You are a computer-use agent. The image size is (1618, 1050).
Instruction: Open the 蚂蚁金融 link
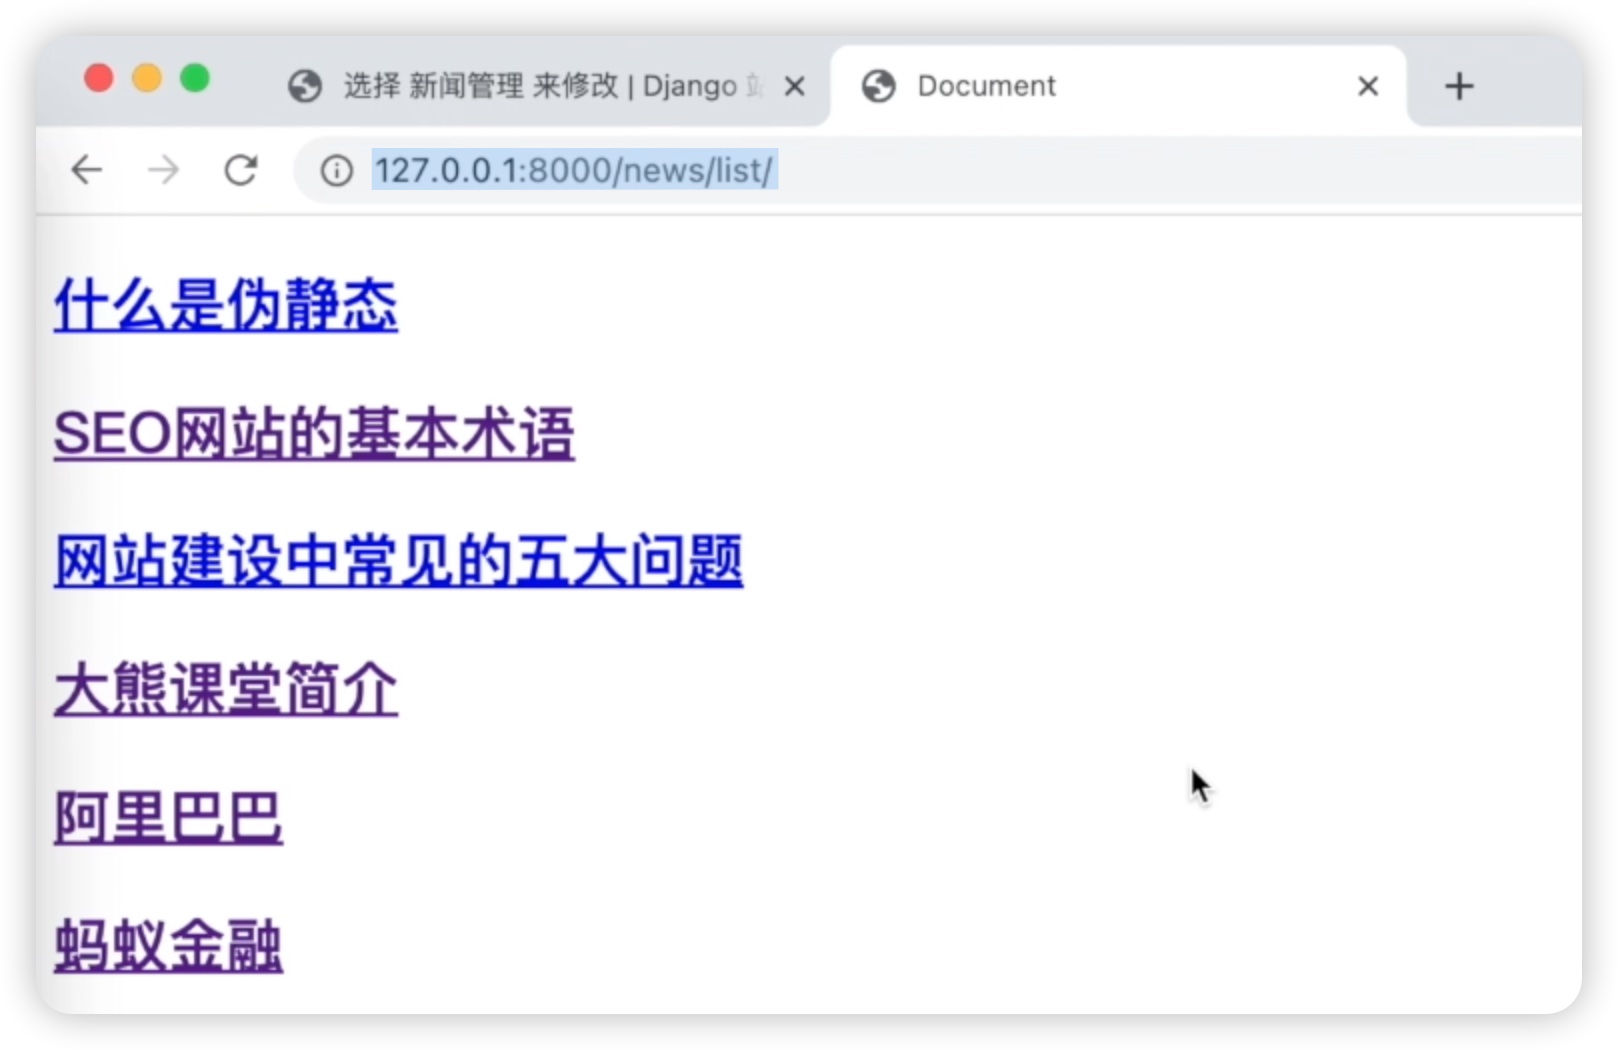pos(168,945)
